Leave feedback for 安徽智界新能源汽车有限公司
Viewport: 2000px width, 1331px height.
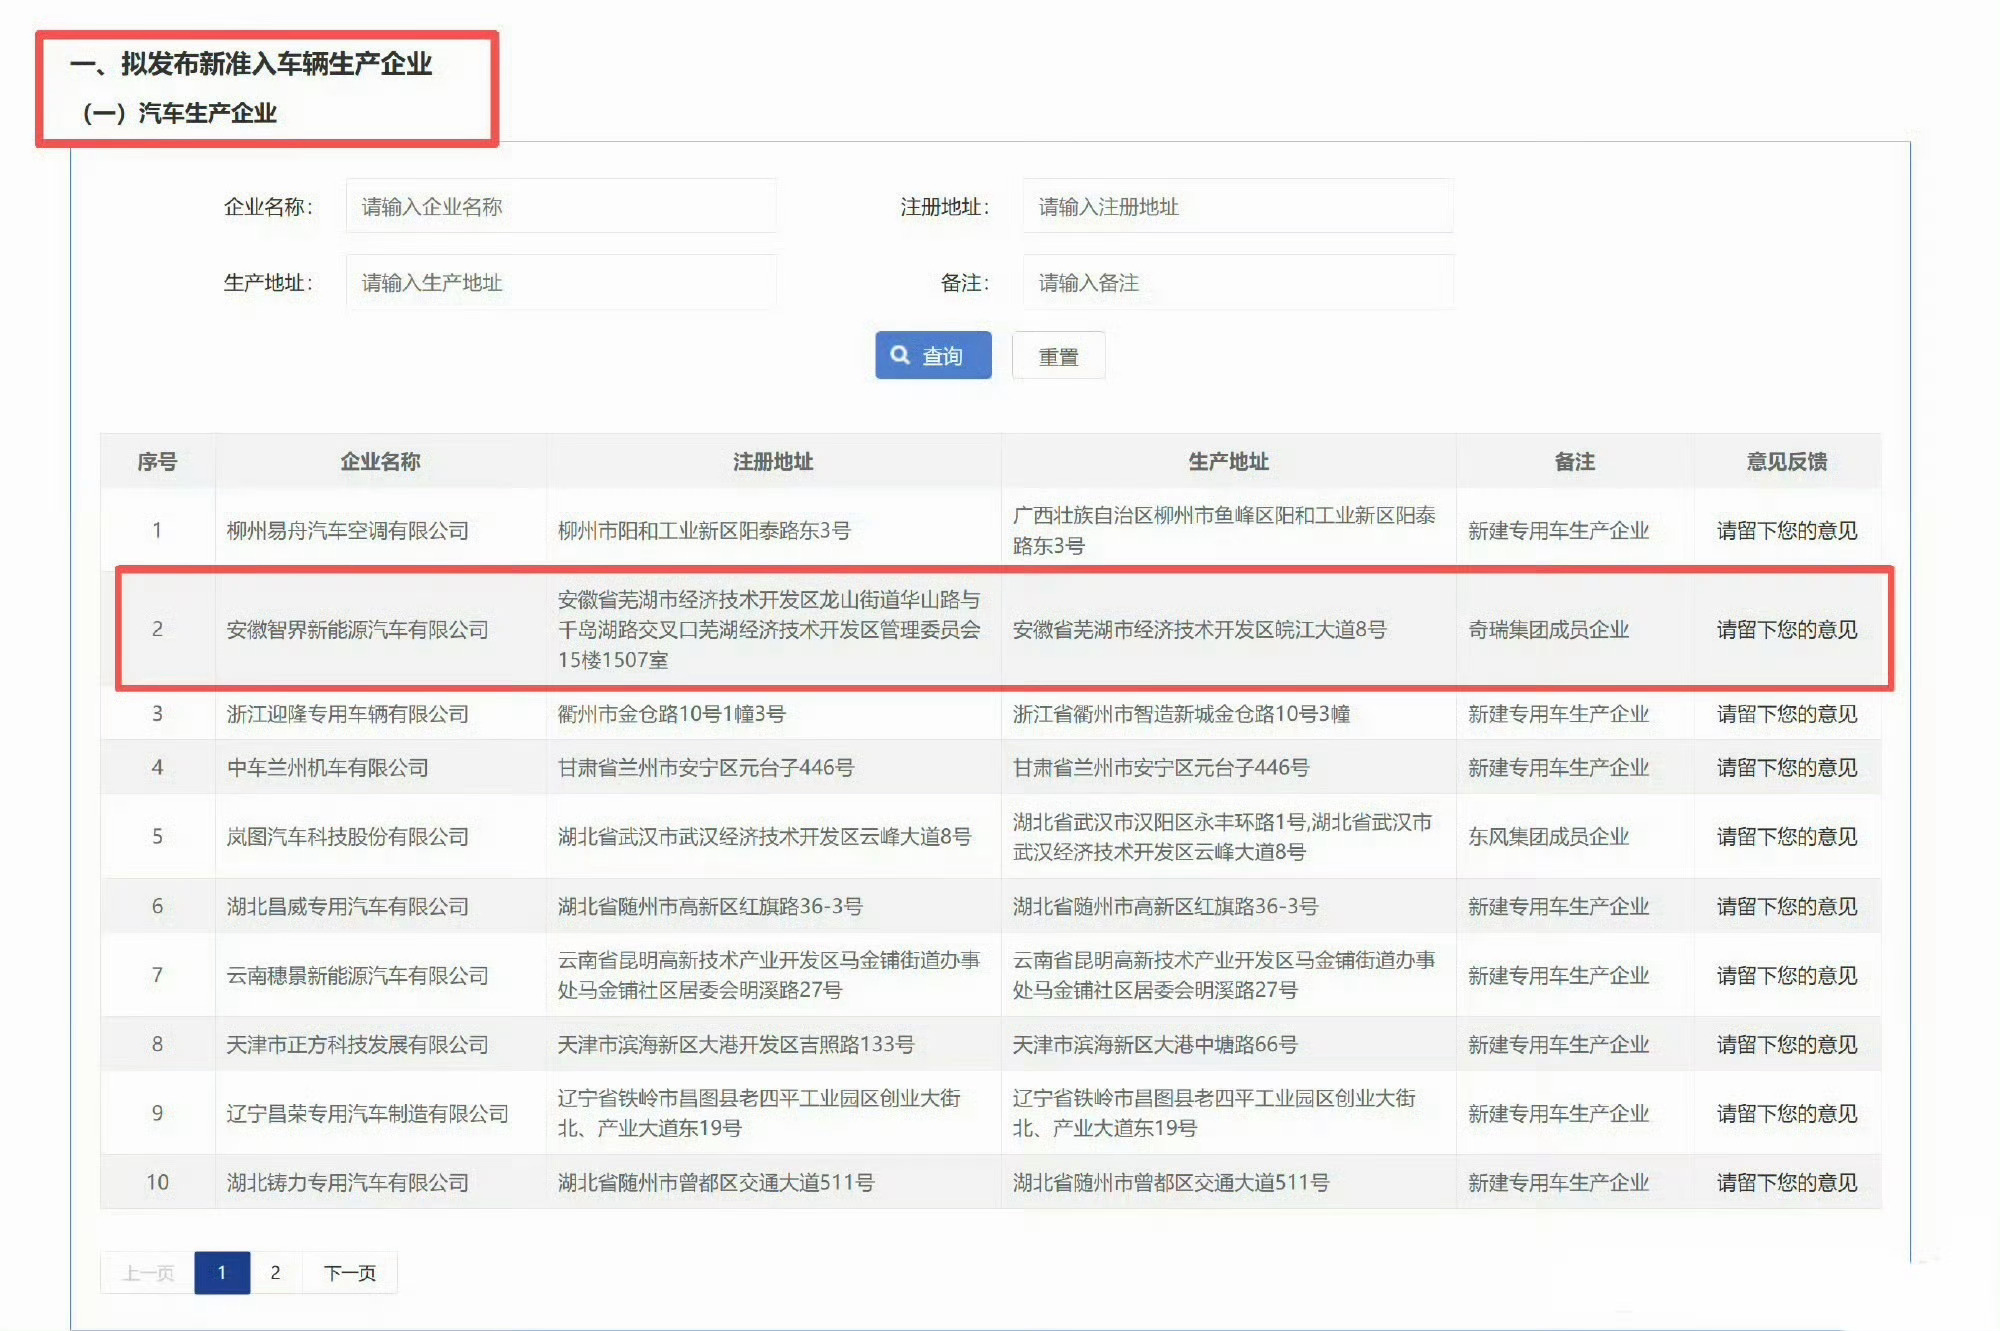1786,629
